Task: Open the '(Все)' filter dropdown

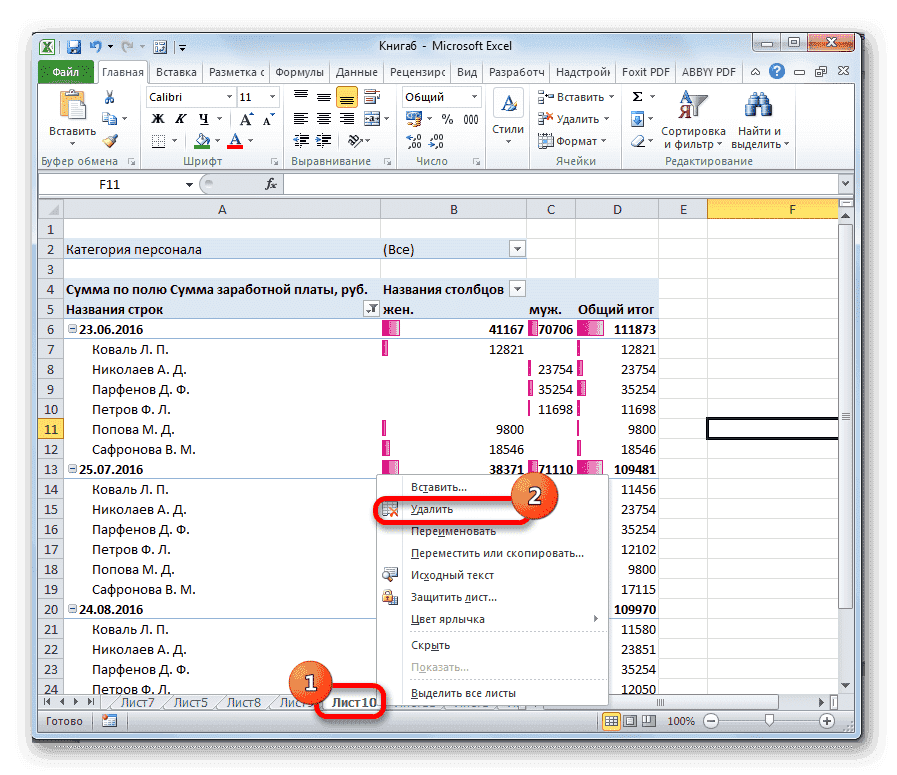Action: (x=518, y=249)
